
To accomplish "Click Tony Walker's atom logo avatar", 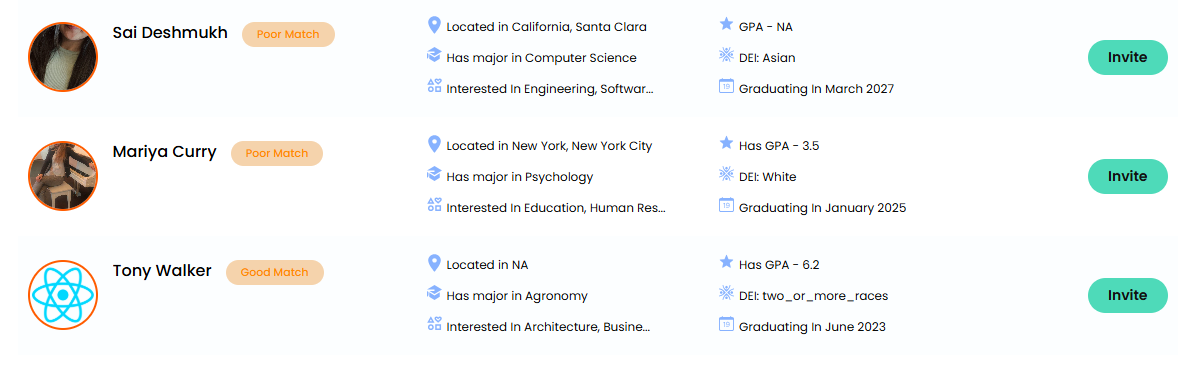I will click(x=63, y=295).
